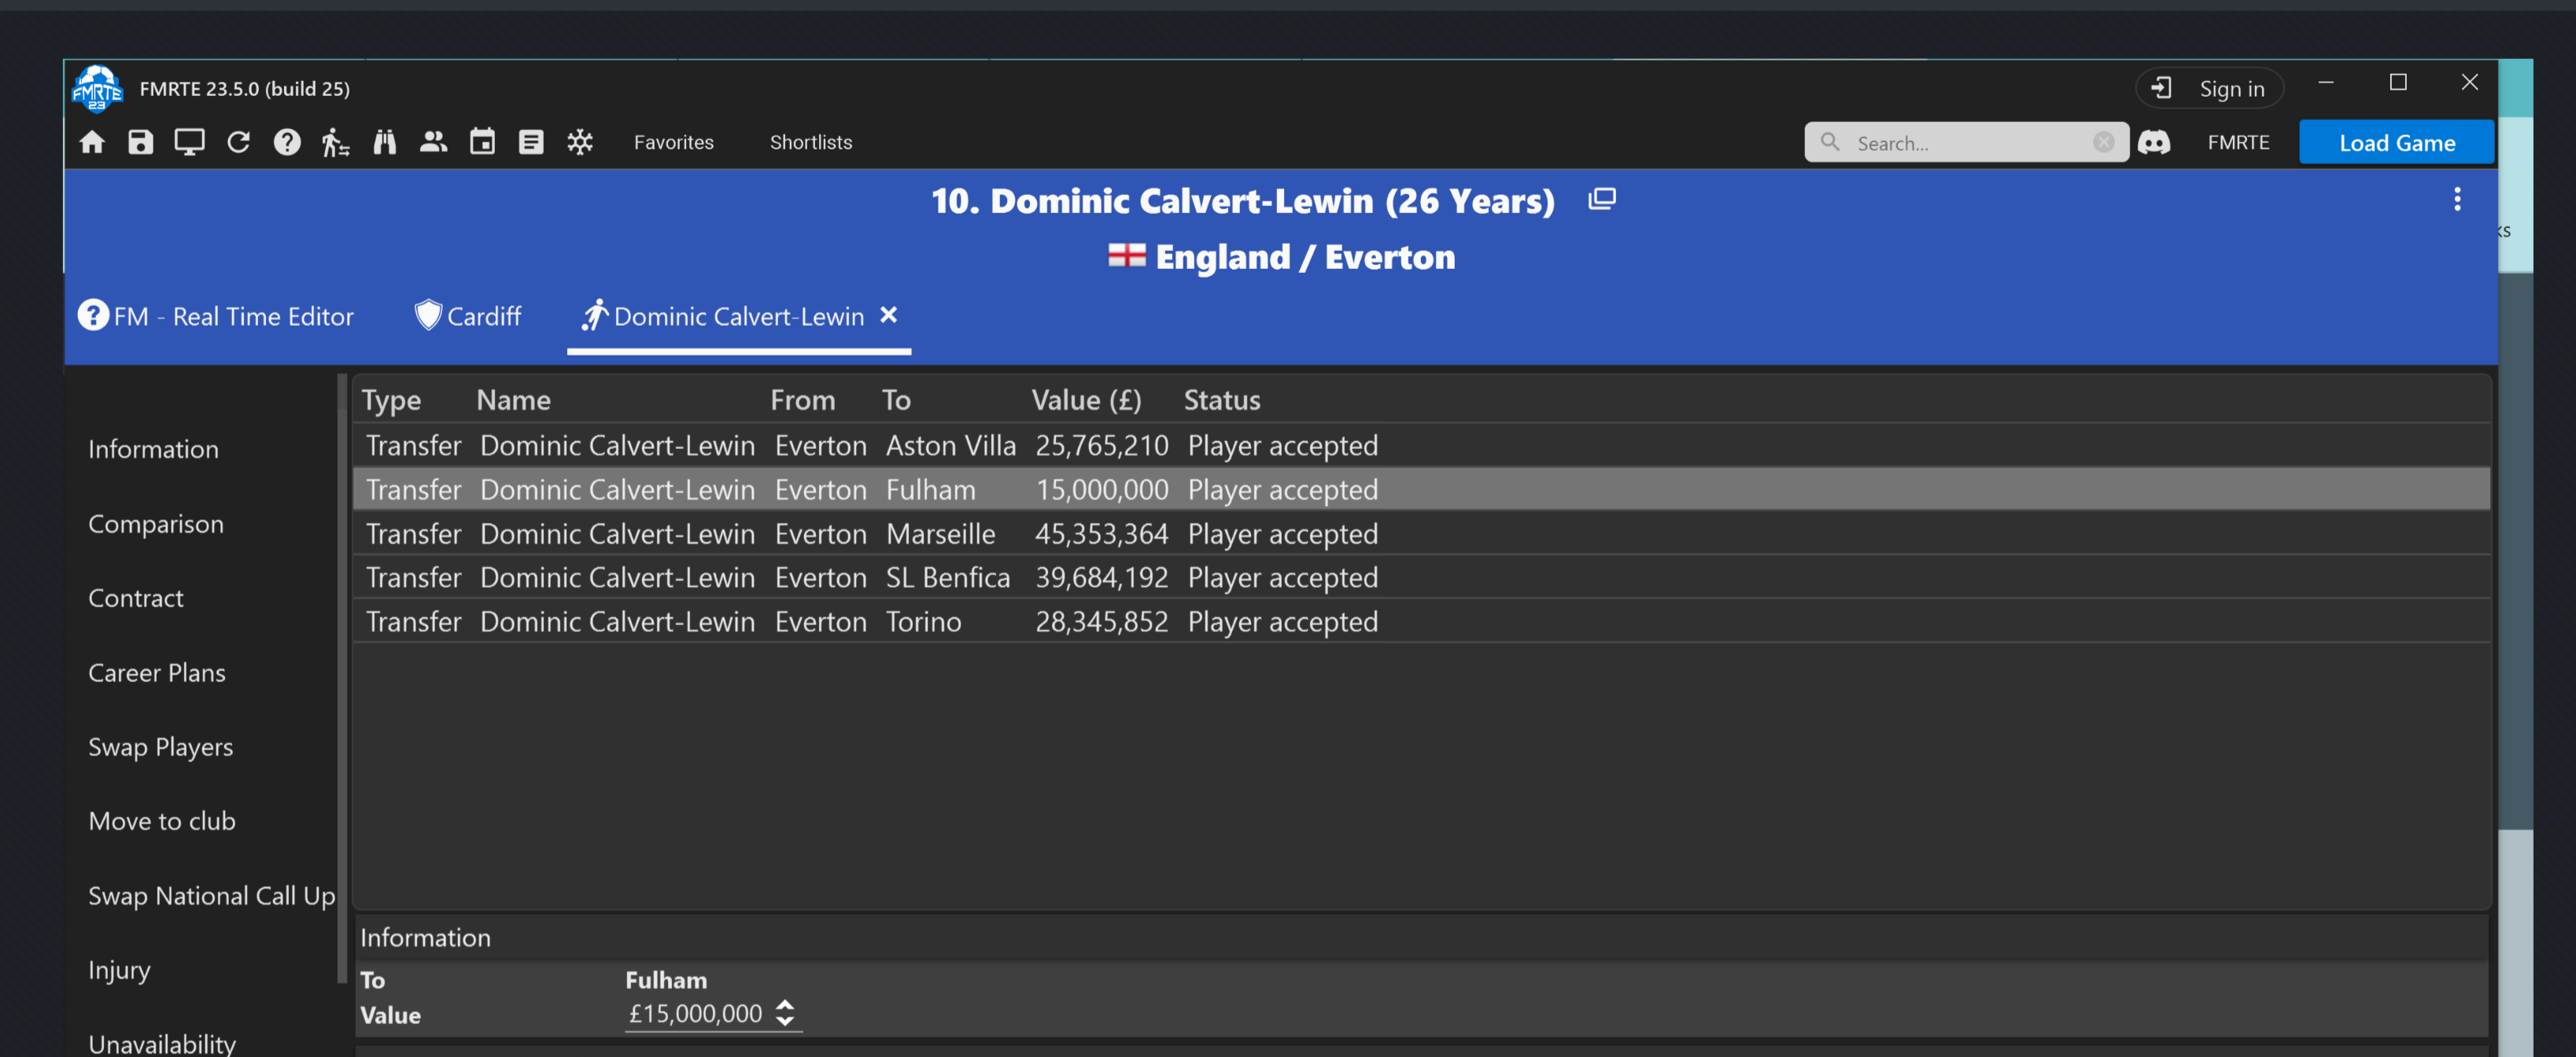Image resolution: width=2576 pixels, height=1057 pixels.
Task: Switch to the Cardiff tab
Action: [468, 316]
